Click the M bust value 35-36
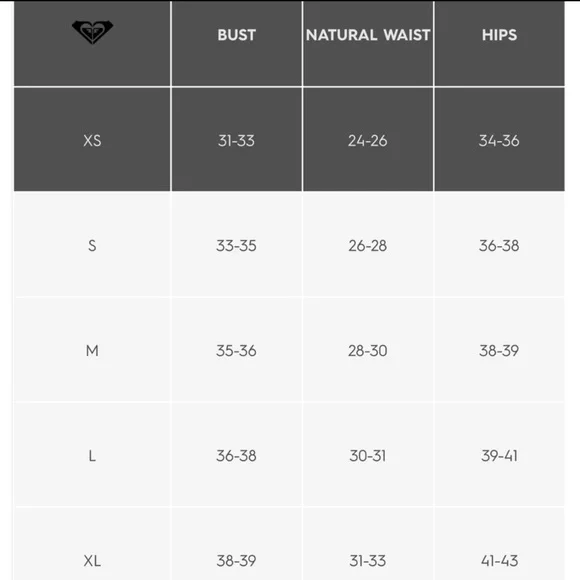The image size is (580, 580). pyautogui.click(x=236, y=351)
